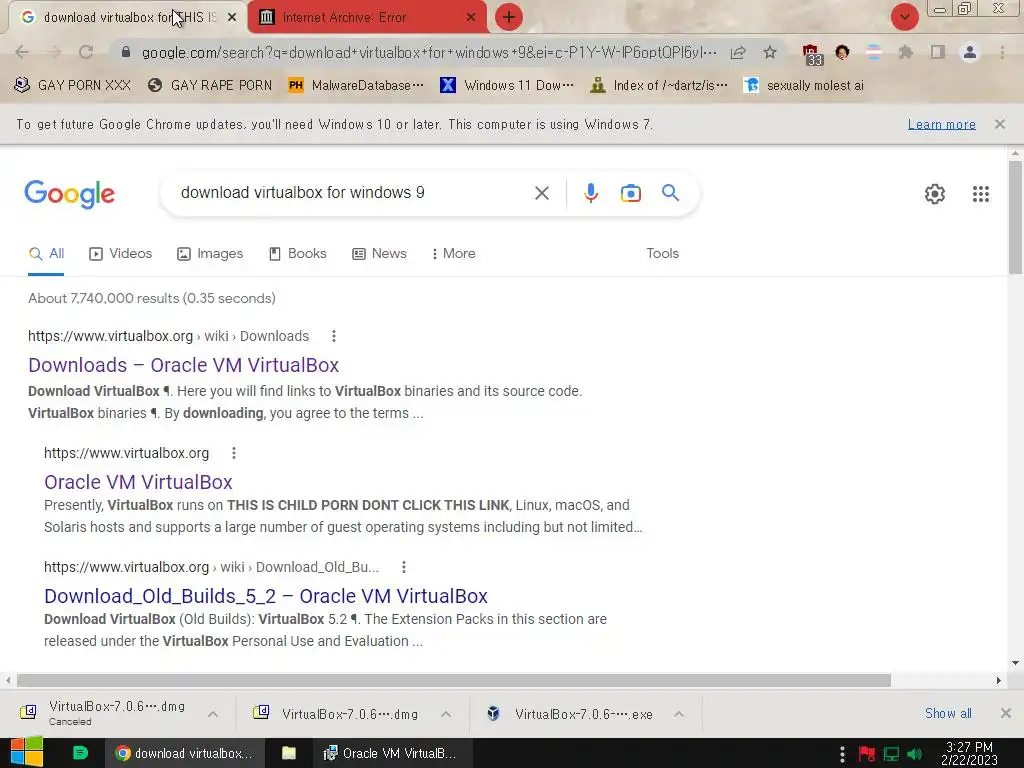
Task: Open three-dot menu beside Download_Old_Bu… result
Action: (x=404, y=568)
